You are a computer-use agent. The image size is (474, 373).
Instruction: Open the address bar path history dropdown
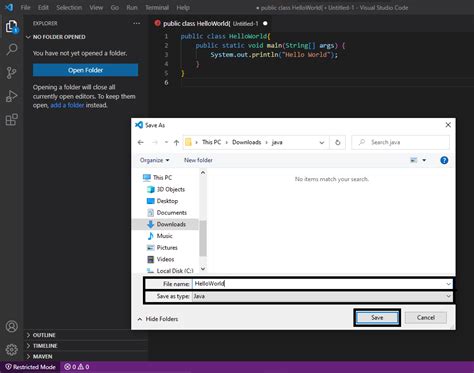[322, 142]
